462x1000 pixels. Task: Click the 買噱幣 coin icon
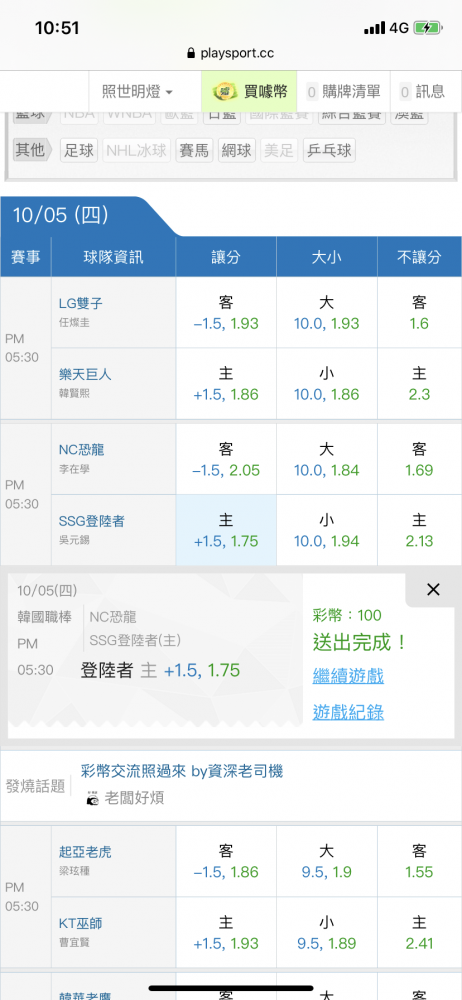click(x=225, y=91)
